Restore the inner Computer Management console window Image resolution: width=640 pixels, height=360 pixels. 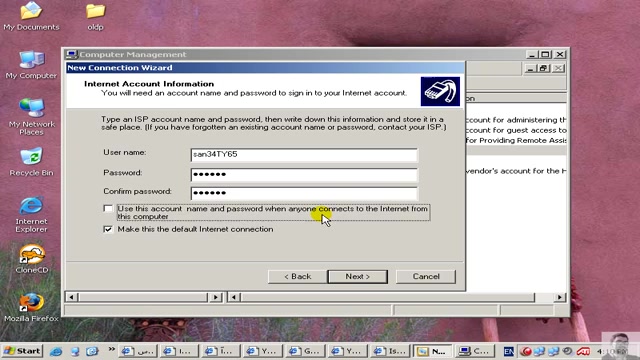tap(544, 68)
